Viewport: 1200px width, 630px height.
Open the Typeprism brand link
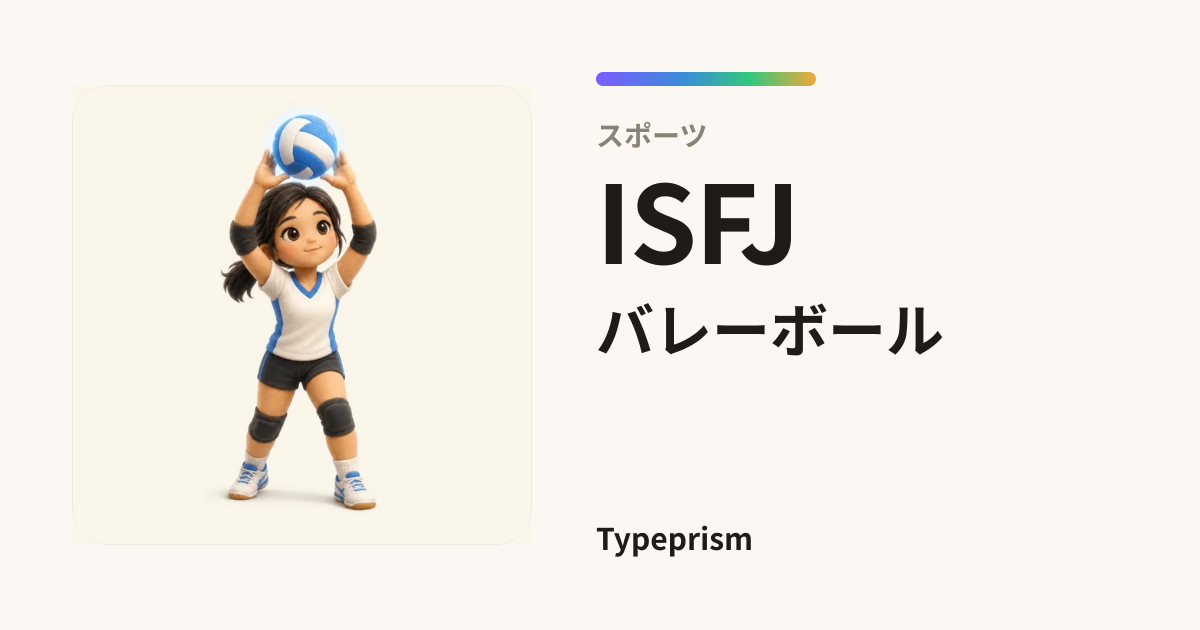pyautogui.click(x=674, y=540)
